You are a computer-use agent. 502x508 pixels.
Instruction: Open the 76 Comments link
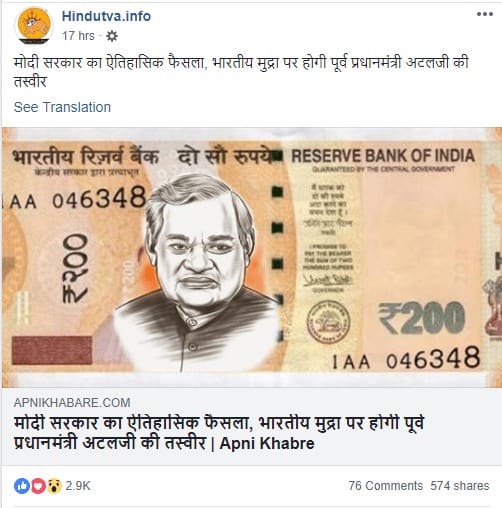pyautogui.click(x=386, y=486)
